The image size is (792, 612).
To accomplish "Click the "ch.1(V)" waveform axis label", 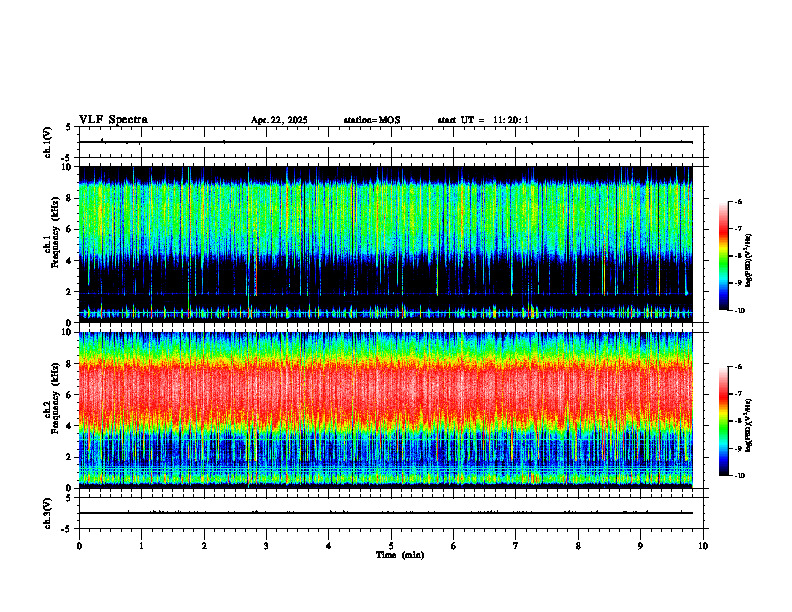I will tap(48, 142).
